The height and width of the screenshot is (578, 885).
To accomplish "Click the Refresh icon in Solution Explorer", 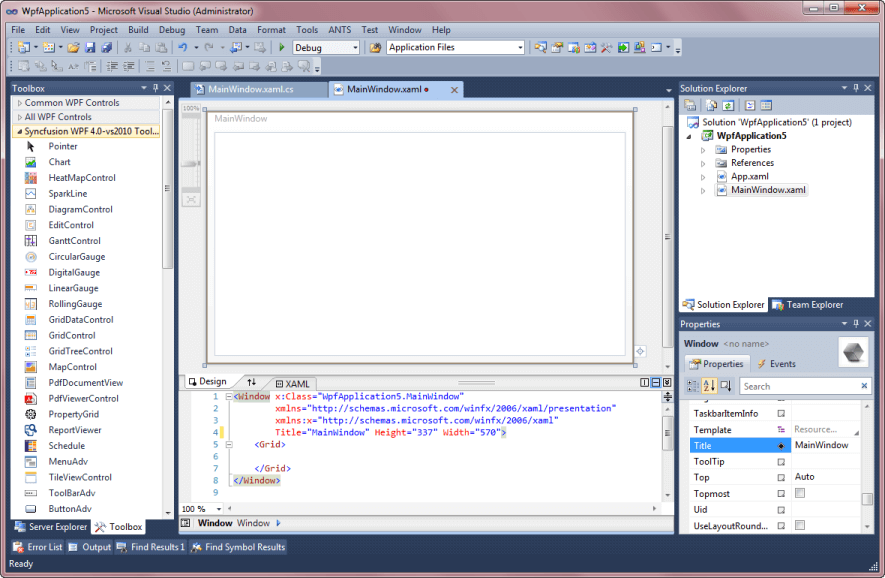I will coord(728,106).
